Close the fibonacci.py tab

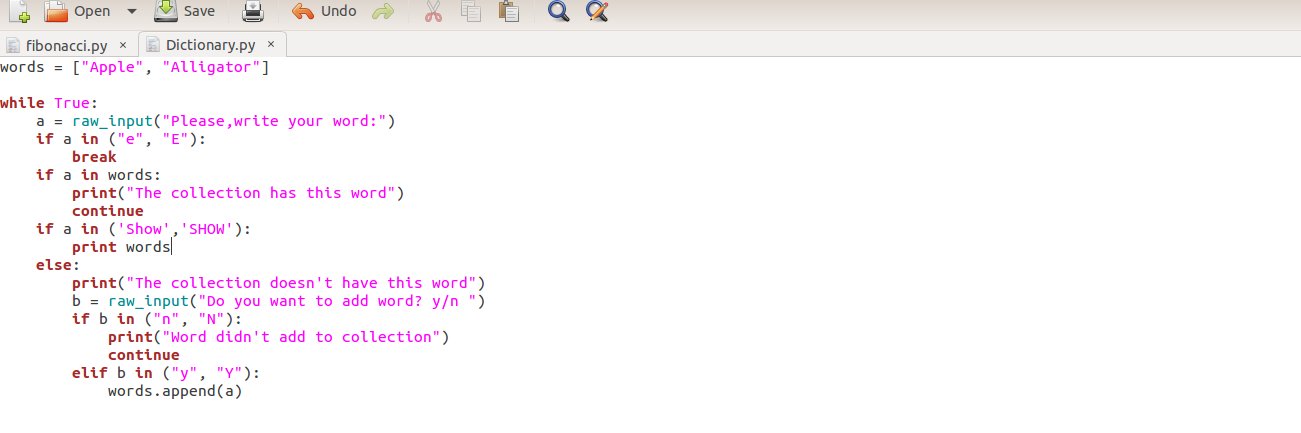tap(122, 45)
